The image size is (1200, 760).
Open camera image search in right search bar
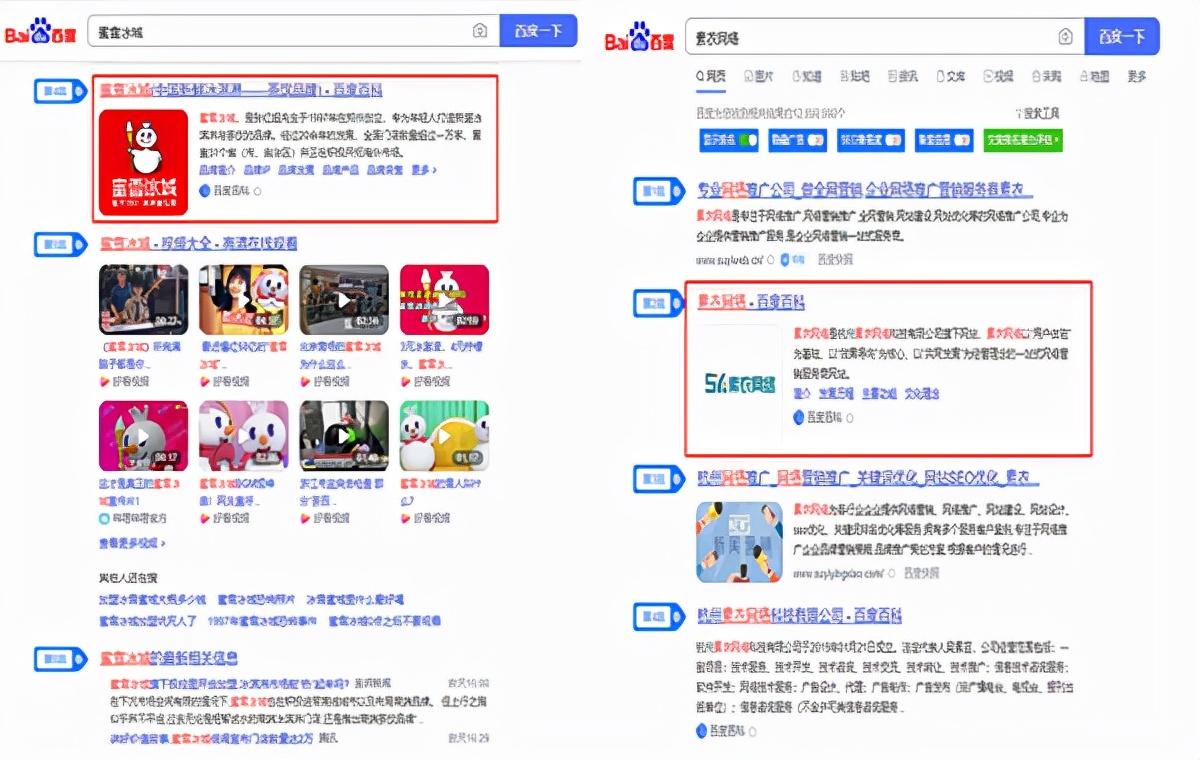click(x=1065, y=37)
